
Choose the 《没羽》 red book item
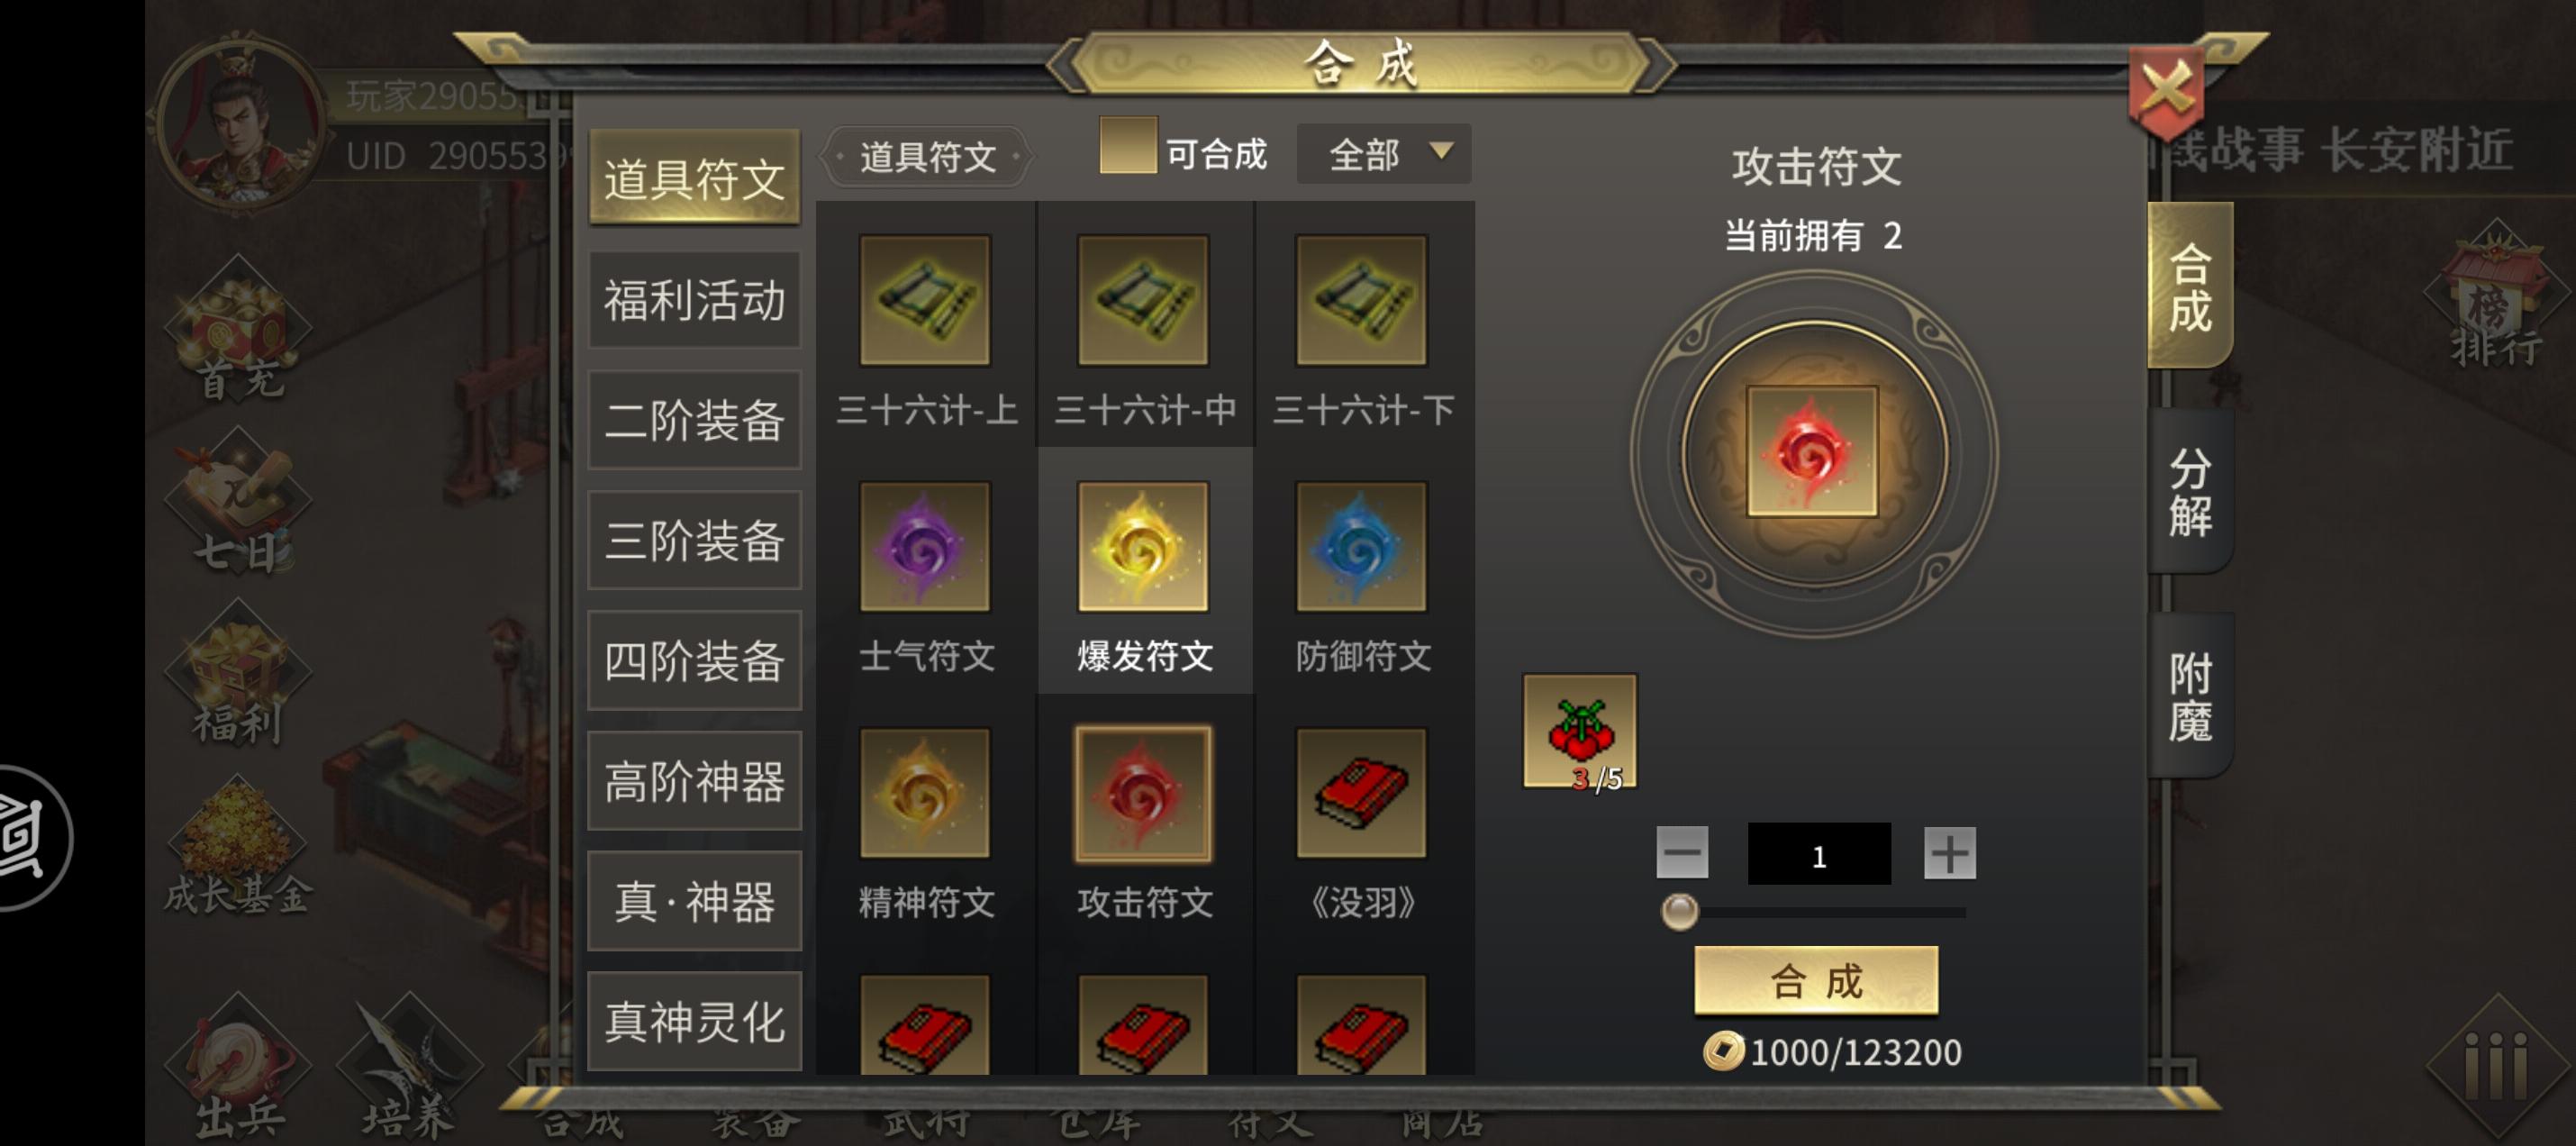click(1360, 792)
